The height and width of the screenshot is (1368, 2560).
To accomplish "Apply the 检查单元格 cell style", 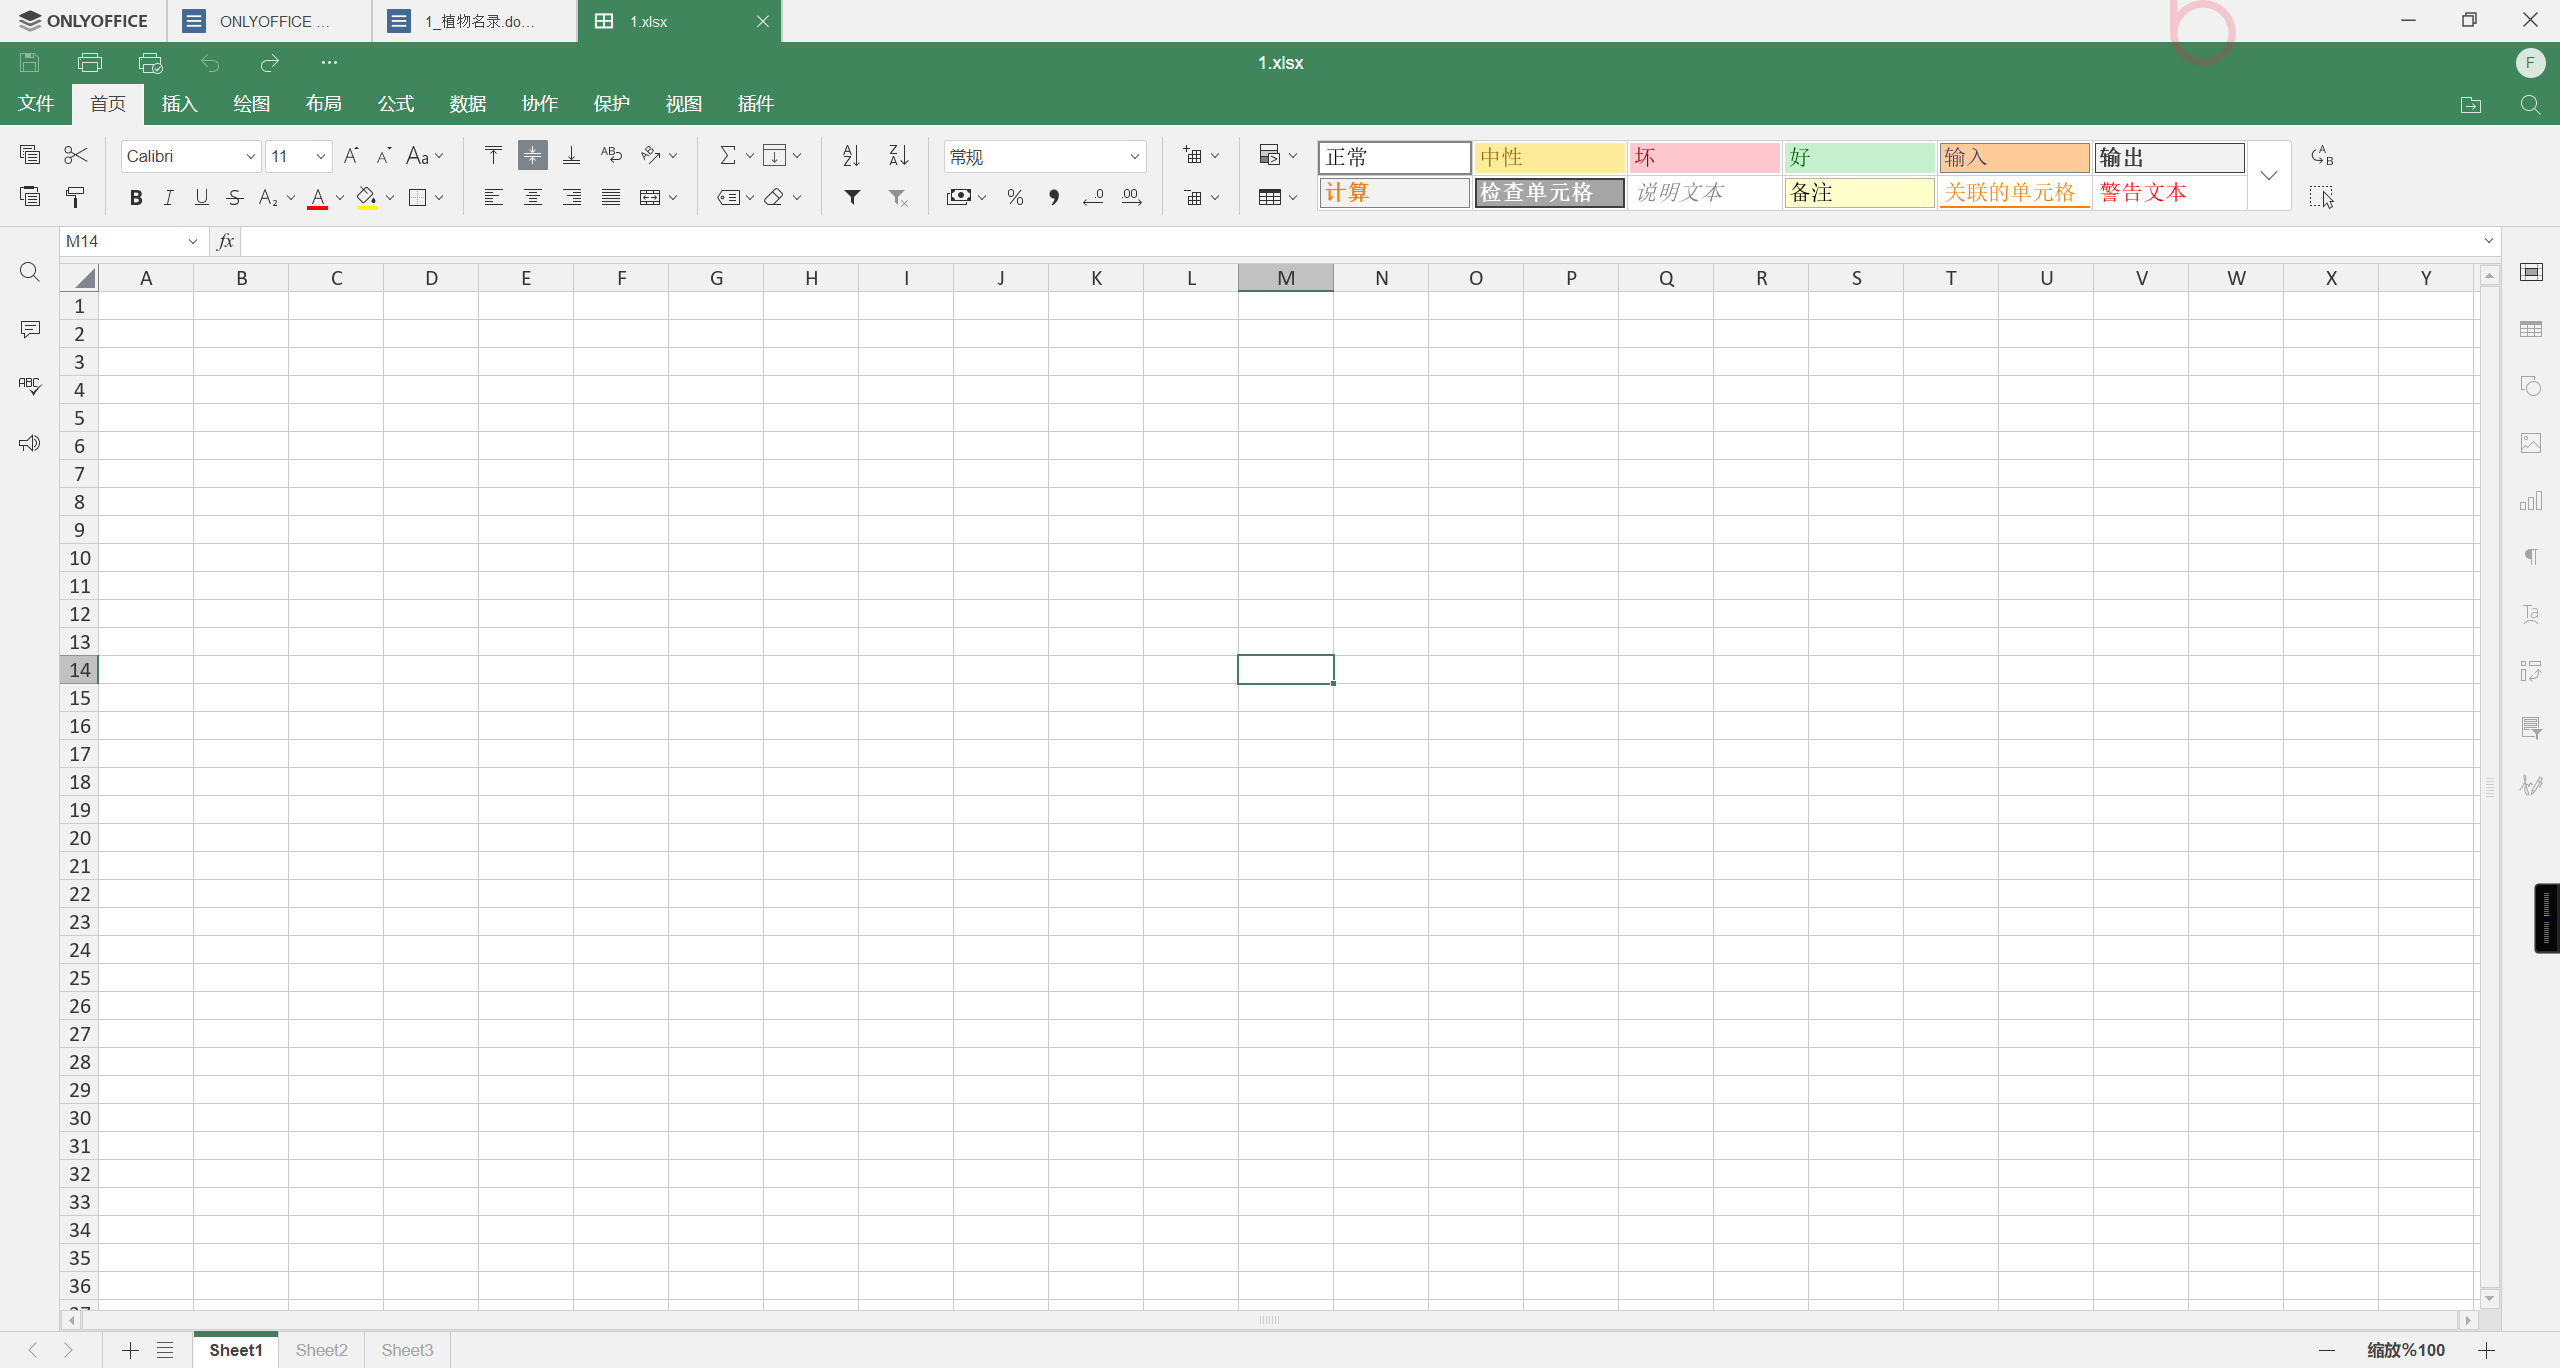I will pos(1549,192).
